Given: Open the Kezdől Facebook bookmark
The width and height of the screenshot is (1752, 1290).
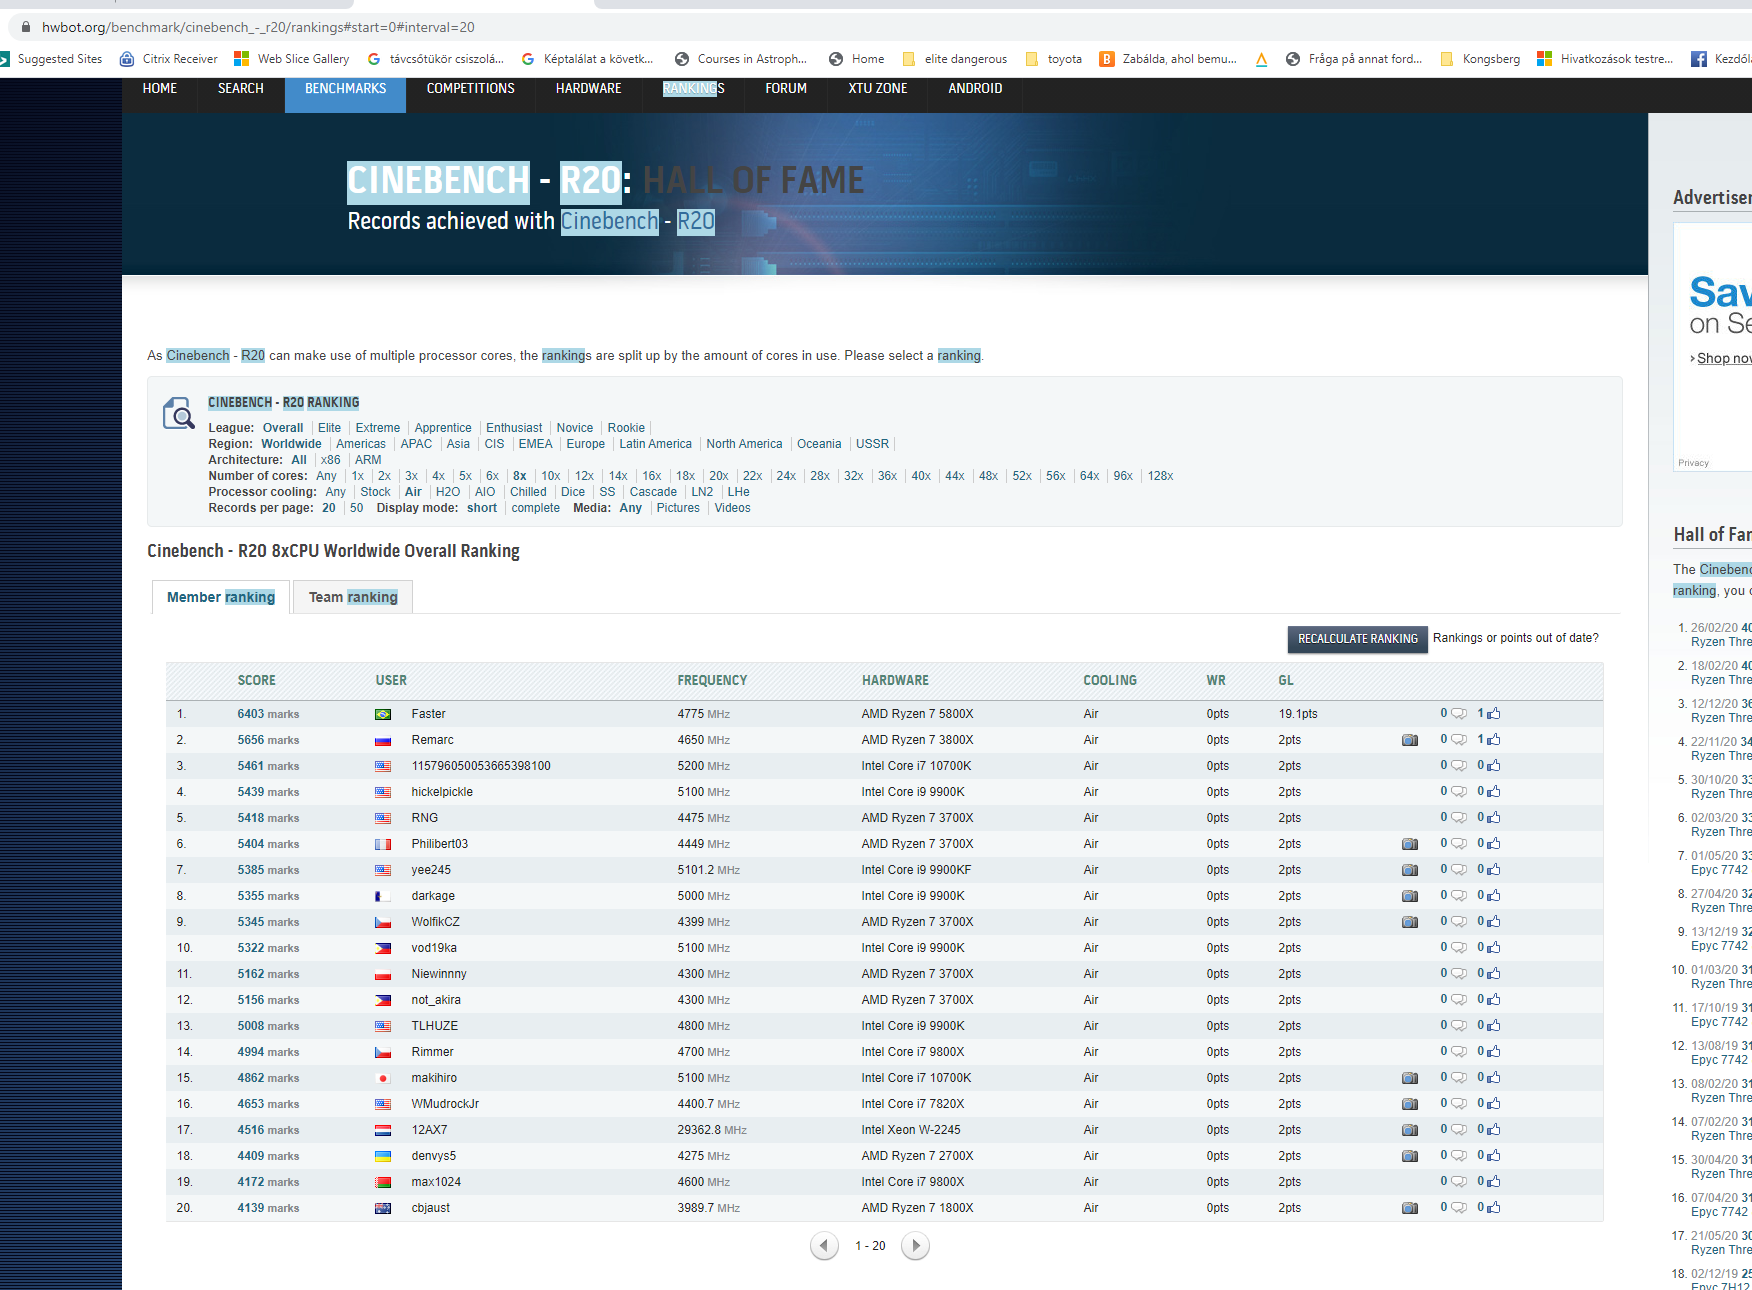Looking at the screenshot, I should 1720,59.
